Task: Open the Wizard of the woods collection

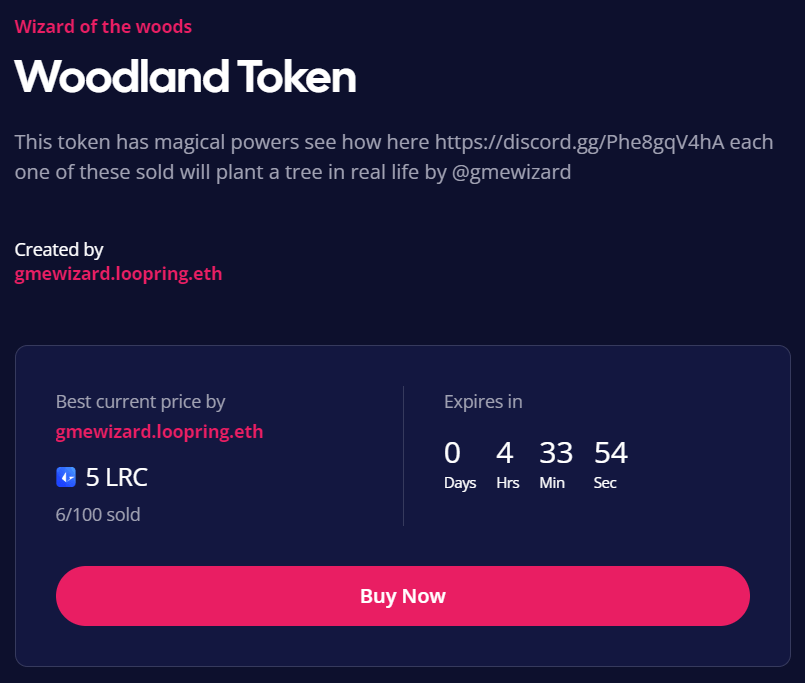Action: coord(103,26)
